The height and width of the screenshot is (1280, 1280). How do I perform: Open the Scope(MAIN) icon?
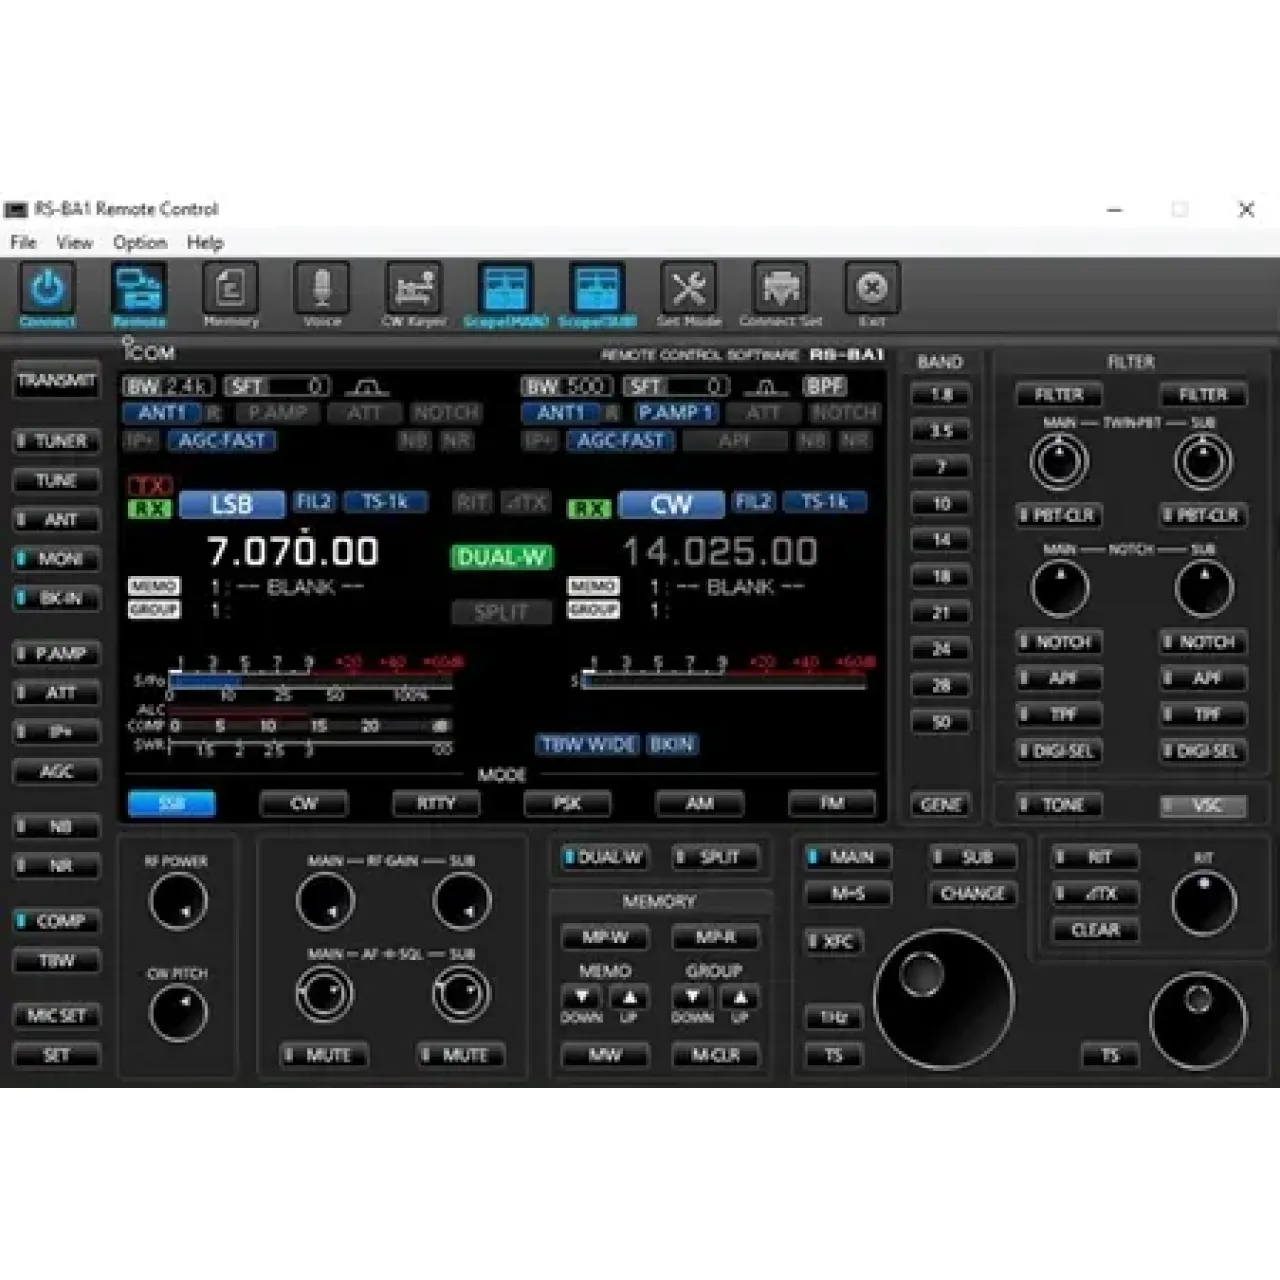point(505,292)
